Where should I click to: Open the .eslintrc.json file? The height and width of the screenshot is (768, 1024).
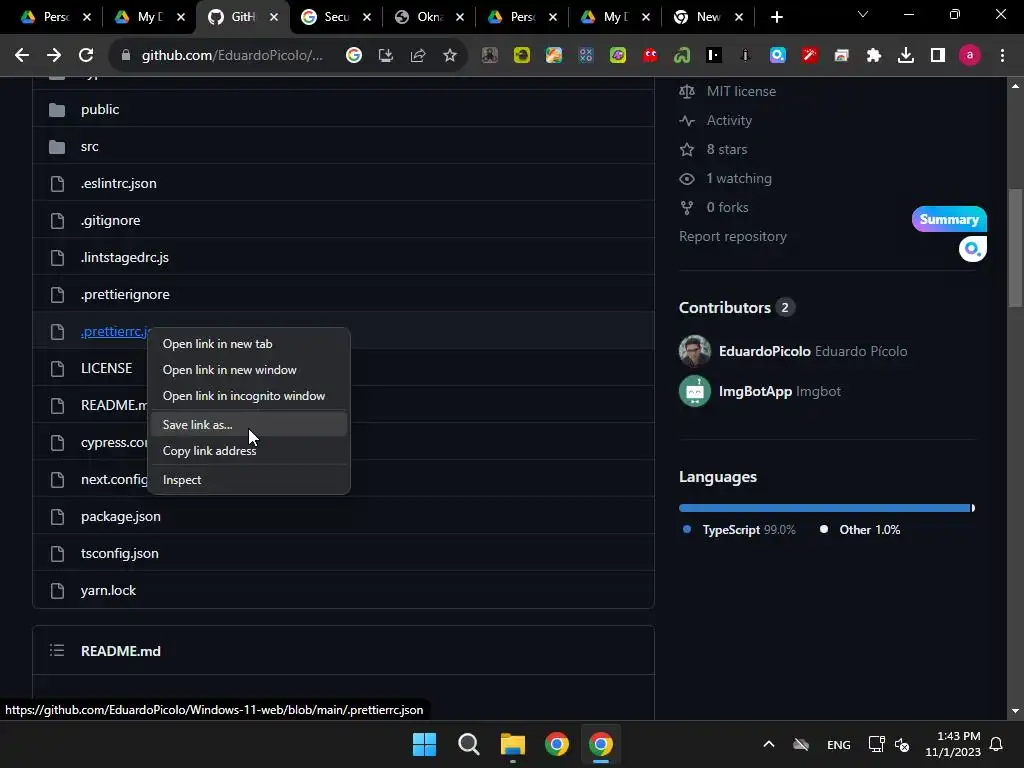(119, 184)
